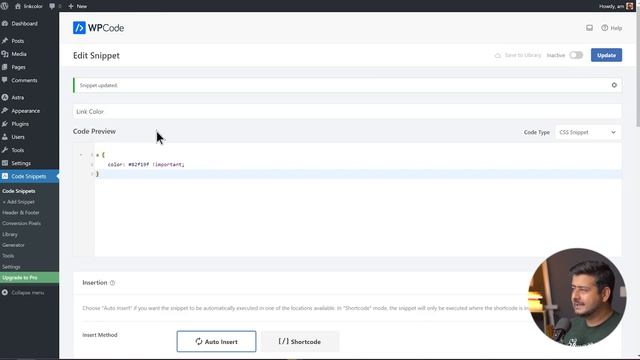Open Tools under Code Snippets submenu
The height and width of the screenshot is (360, 640).
pos(8,256)
